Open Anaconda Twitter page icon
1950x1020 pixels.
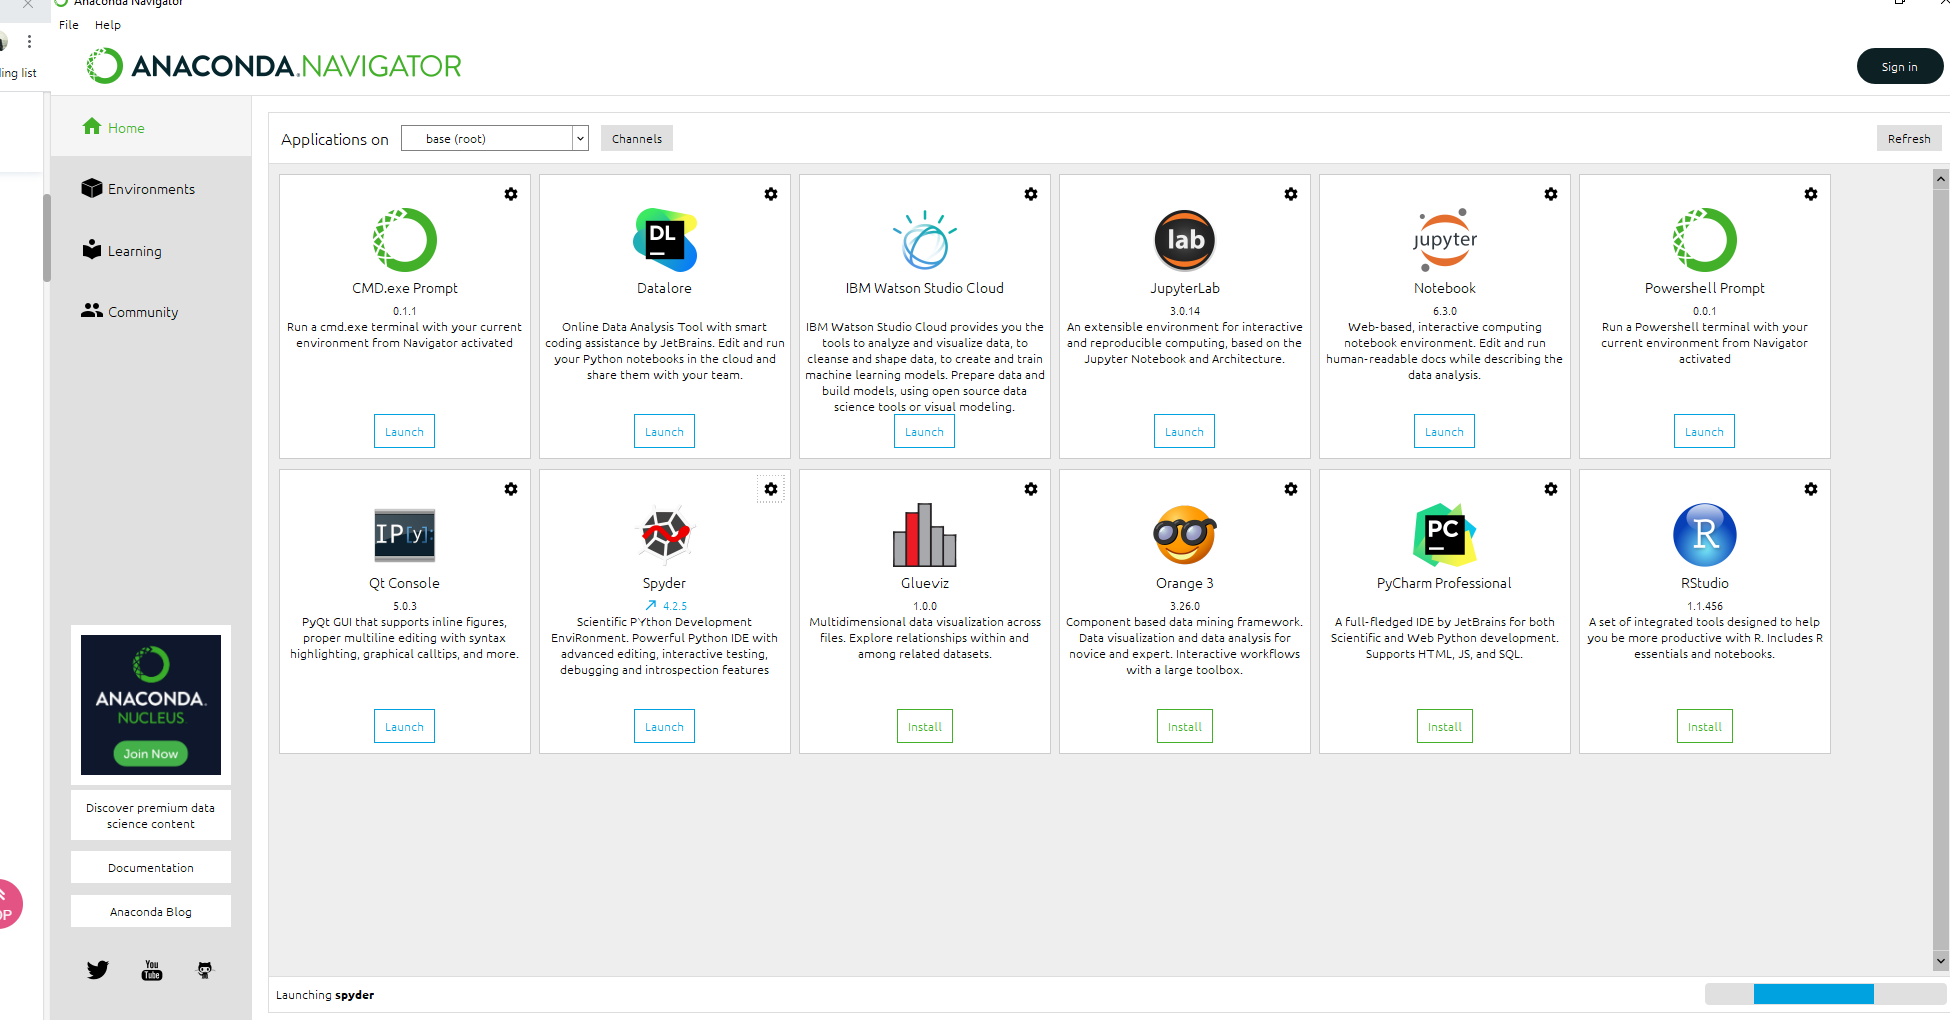97,970
